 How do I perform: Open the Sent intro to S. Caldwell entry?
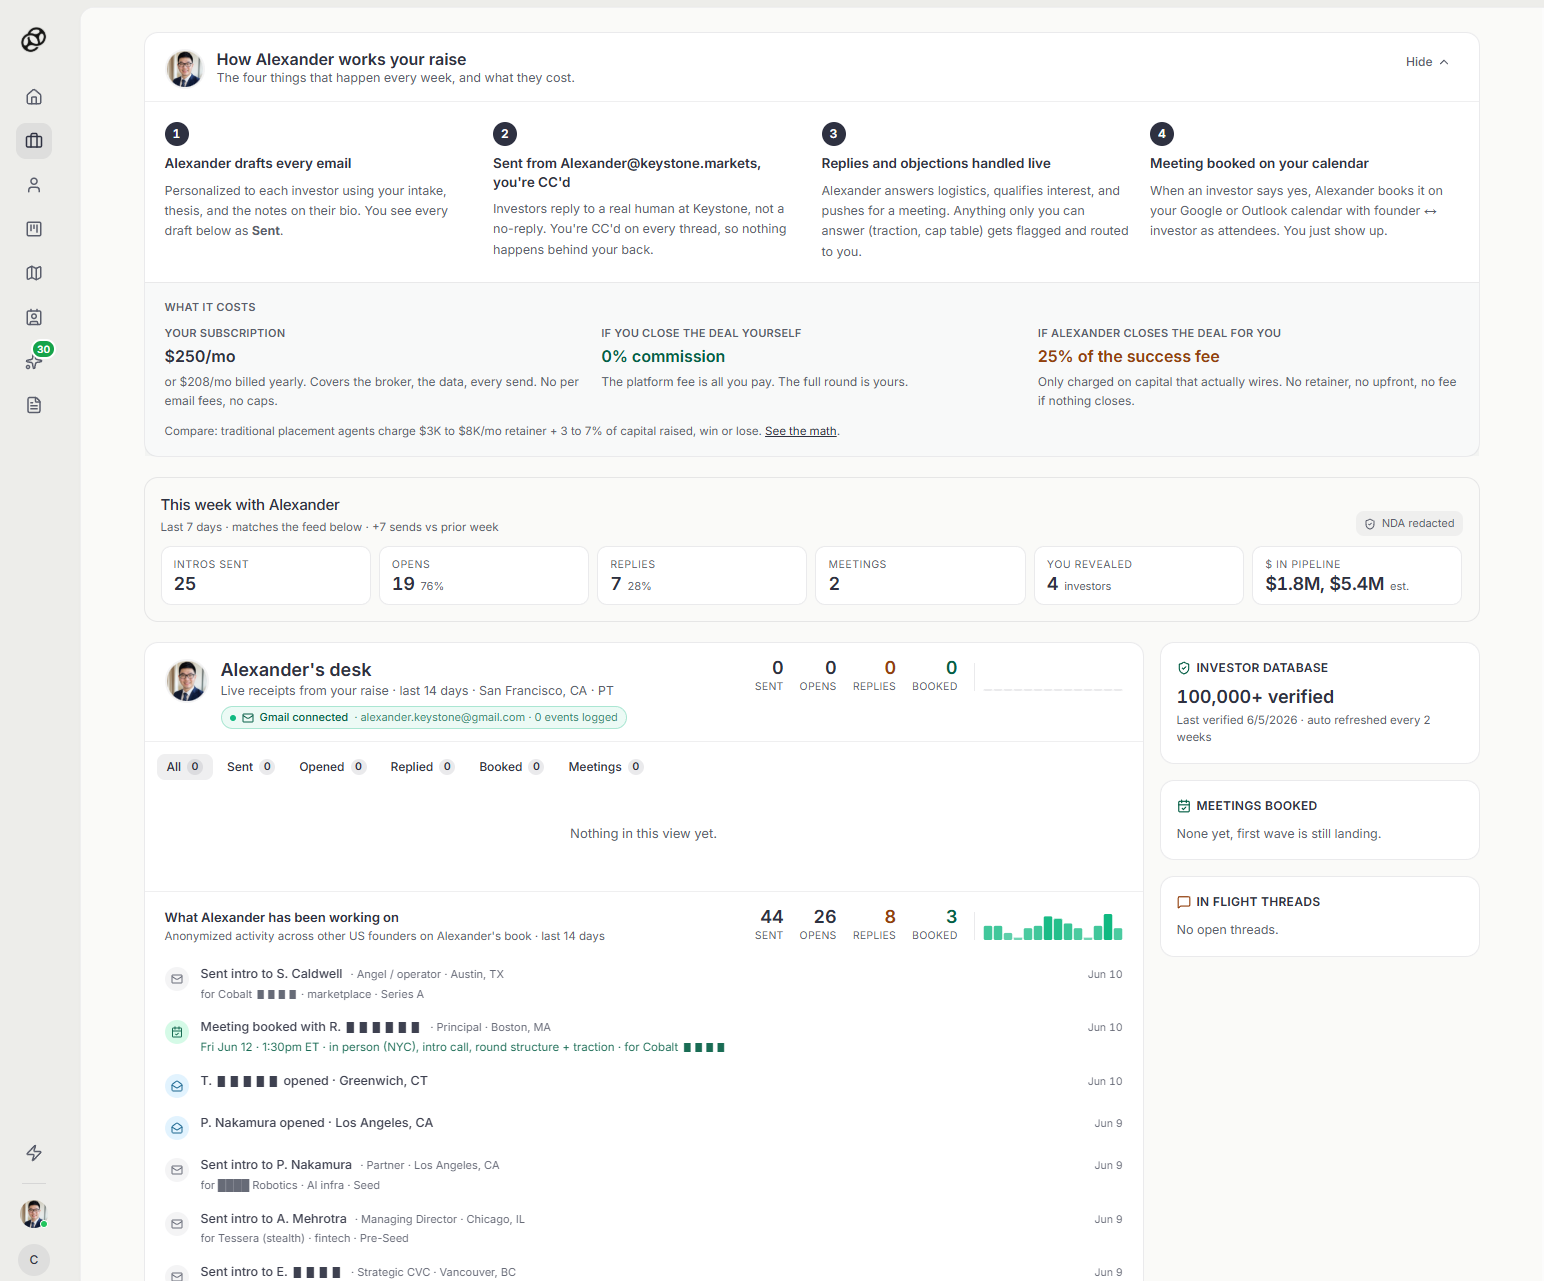643,984
